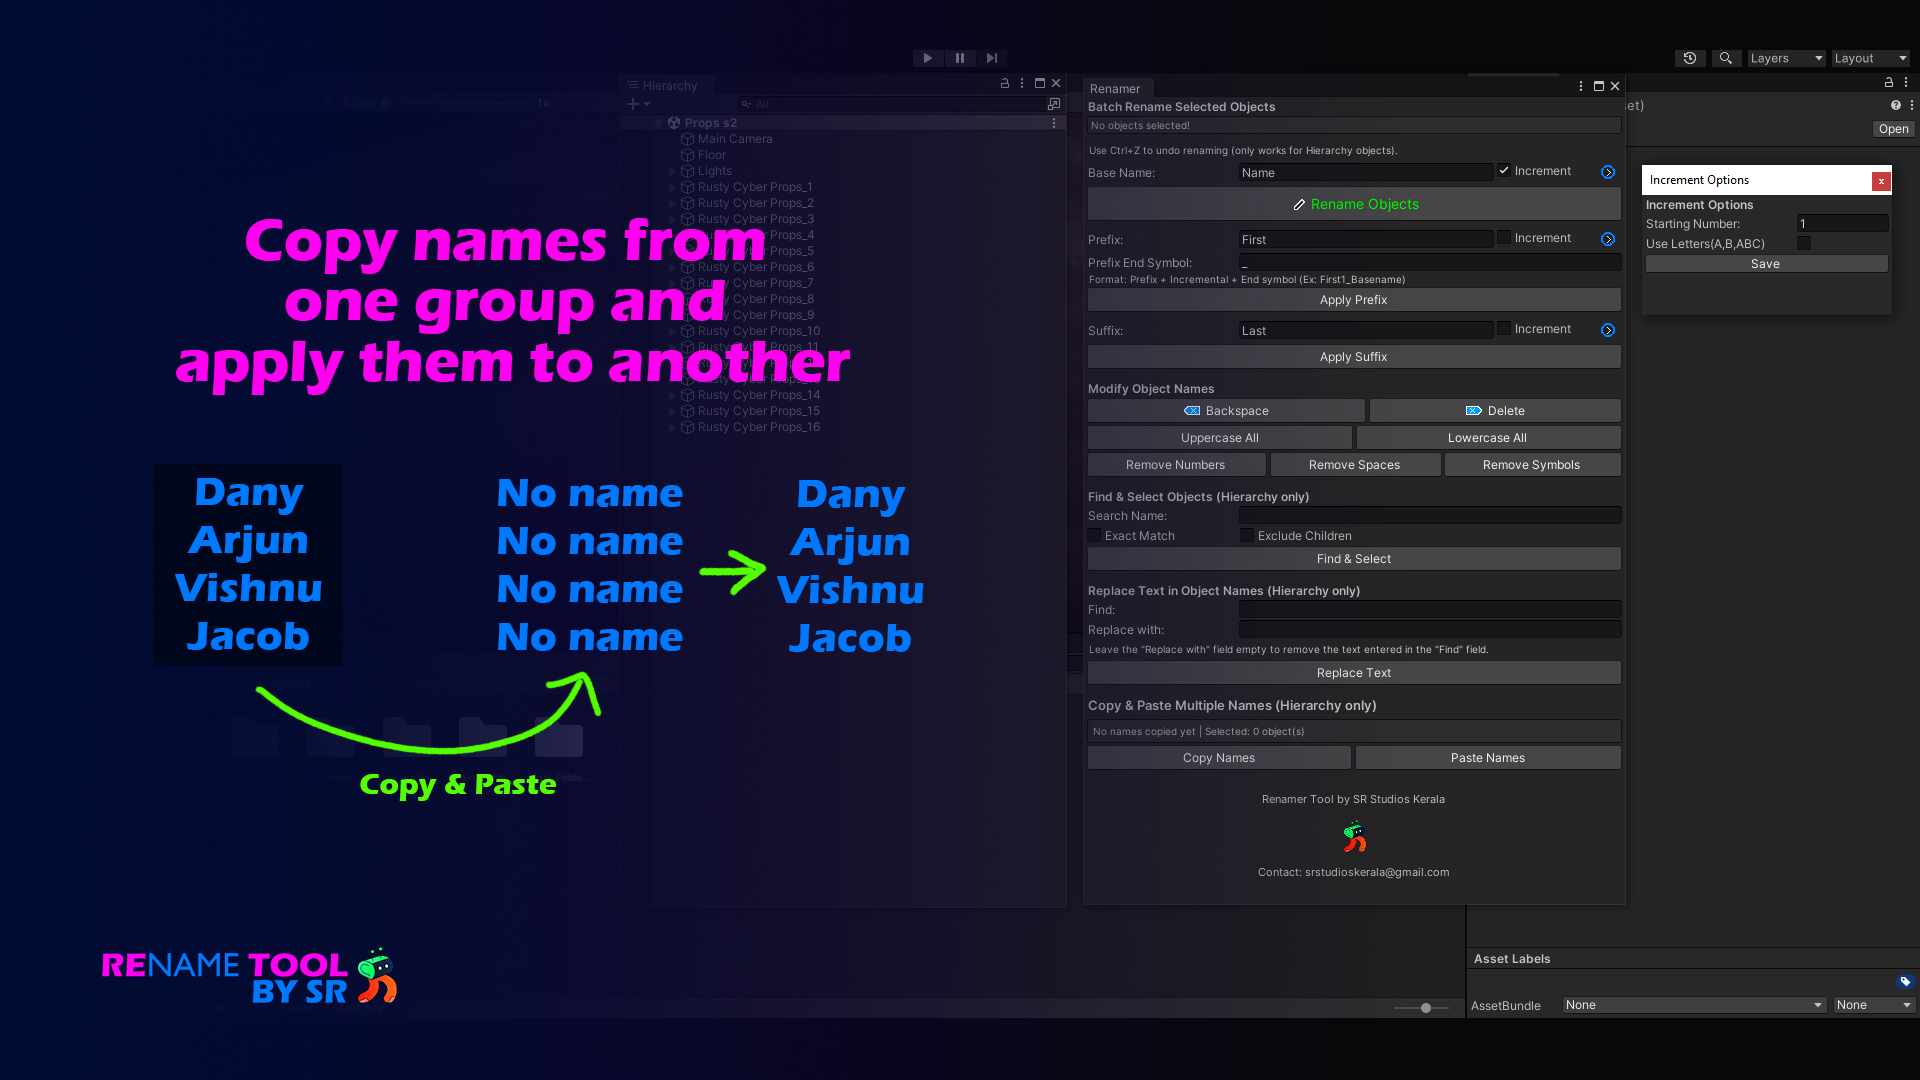Pause the Unity editor playback
This screenshot has width=1920, height=1080.
[960, 58]
